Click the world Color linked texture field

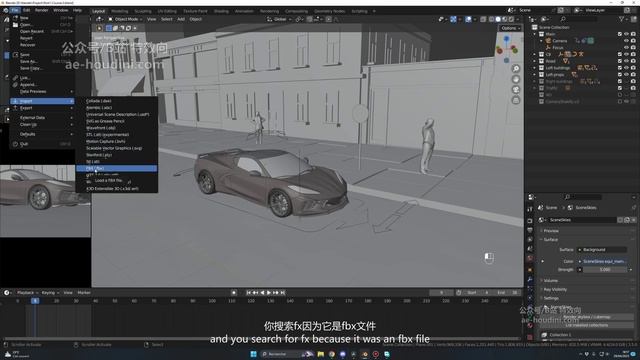point(602,261)
